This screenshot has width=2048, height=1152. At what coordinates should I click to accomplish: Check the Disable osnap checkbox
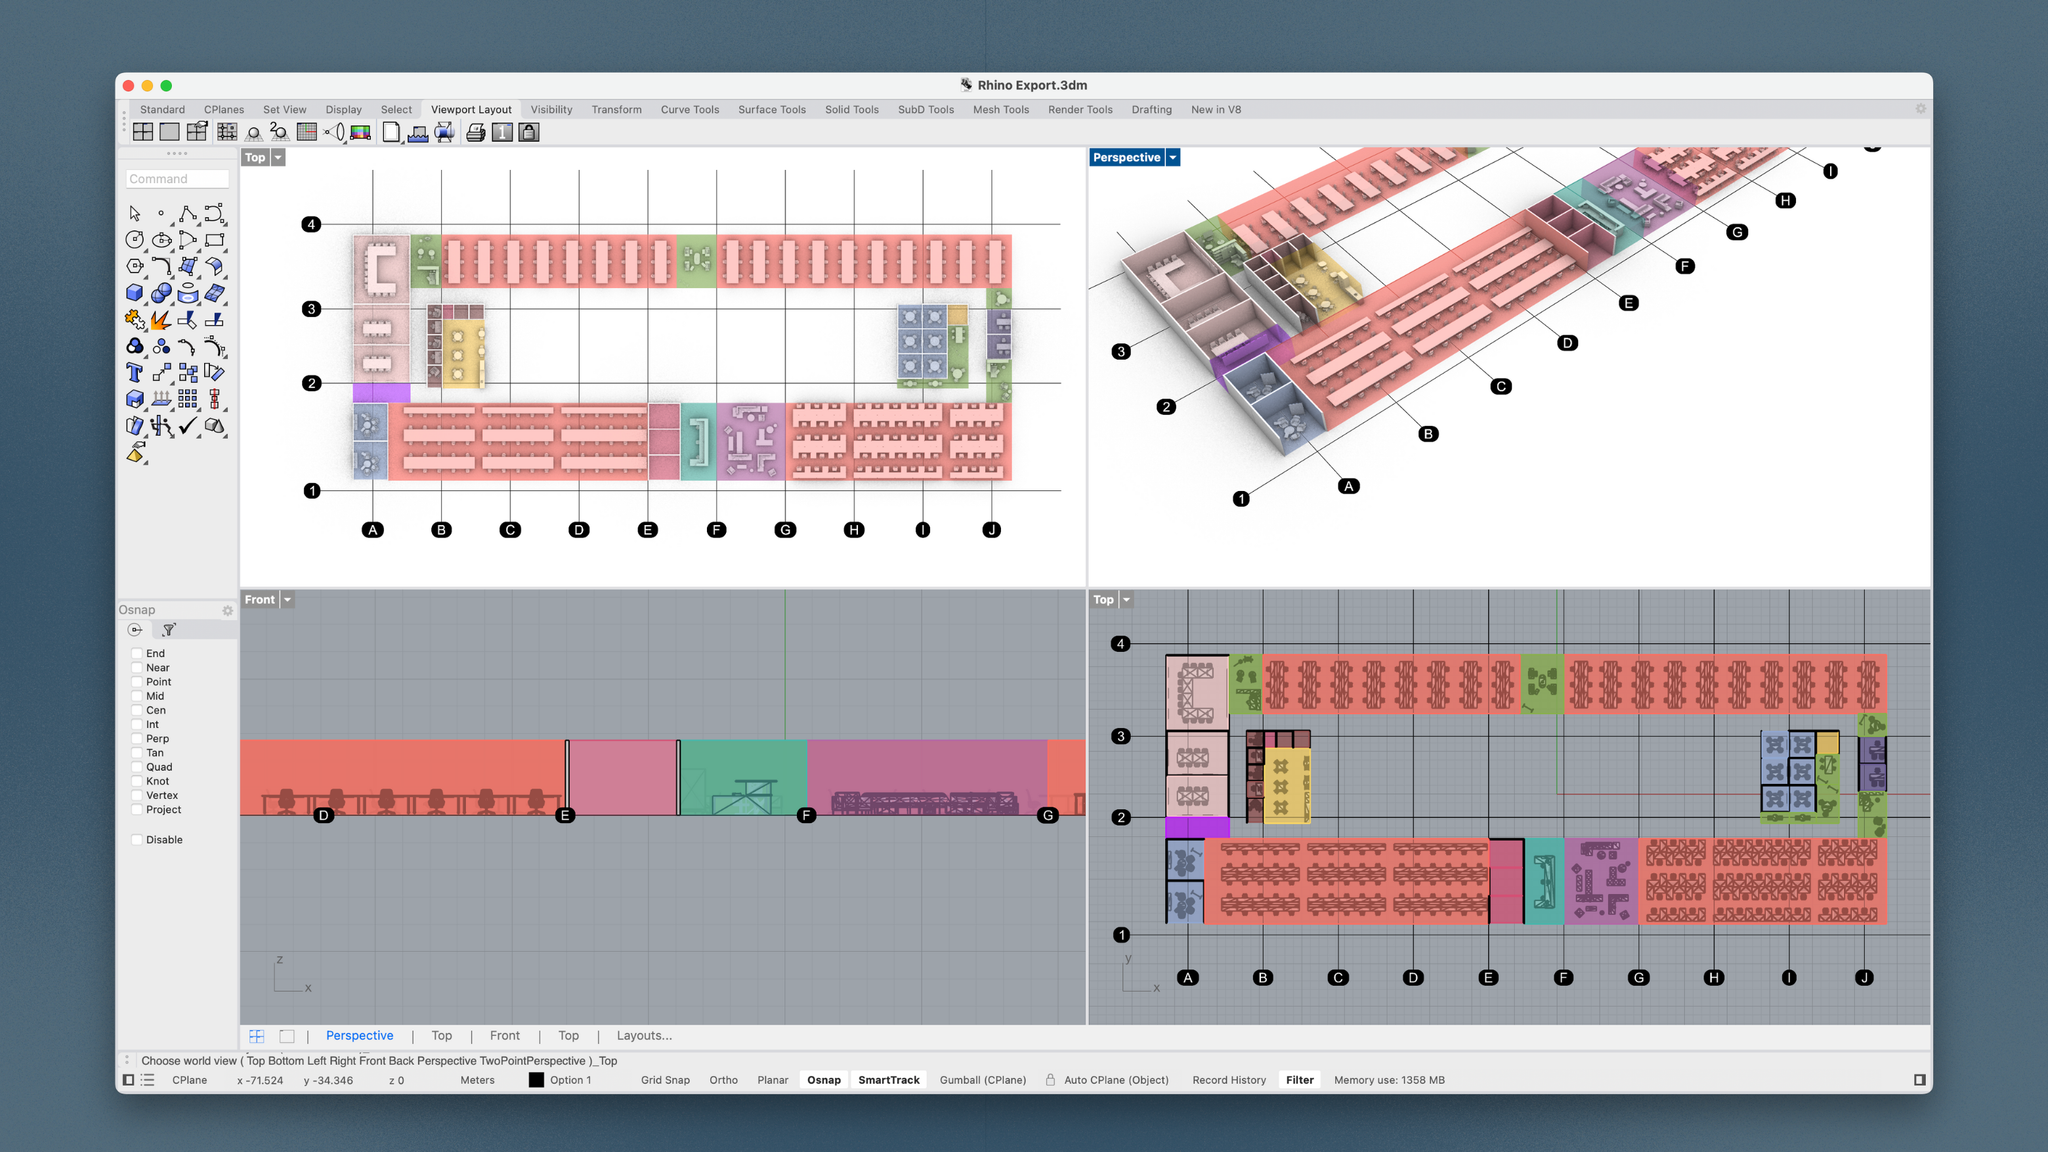(x=137, y=840)
